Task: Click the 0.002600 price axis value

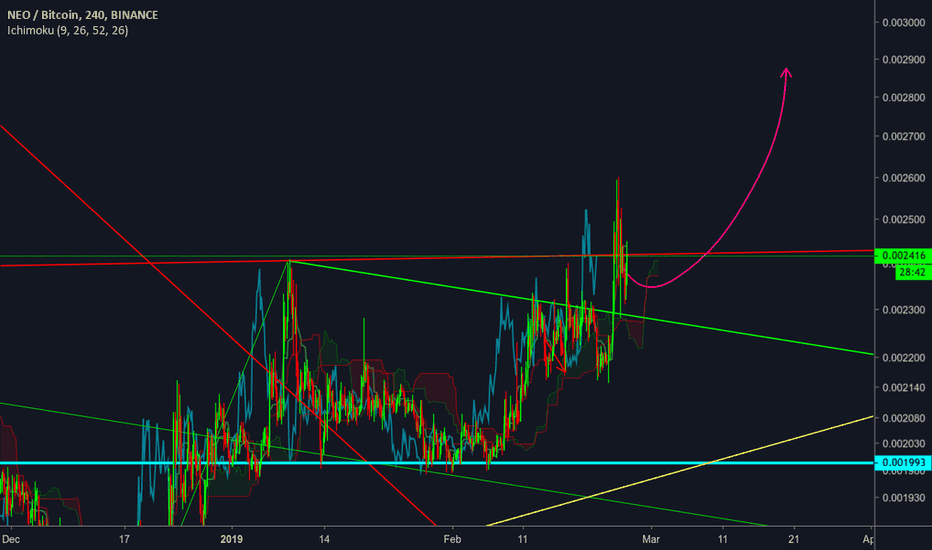Action: 903,178
